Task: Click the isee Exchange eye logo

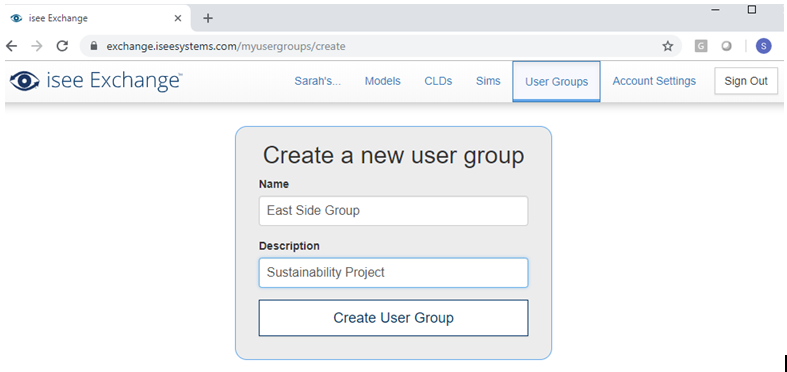Action: [x=25, y=81]
